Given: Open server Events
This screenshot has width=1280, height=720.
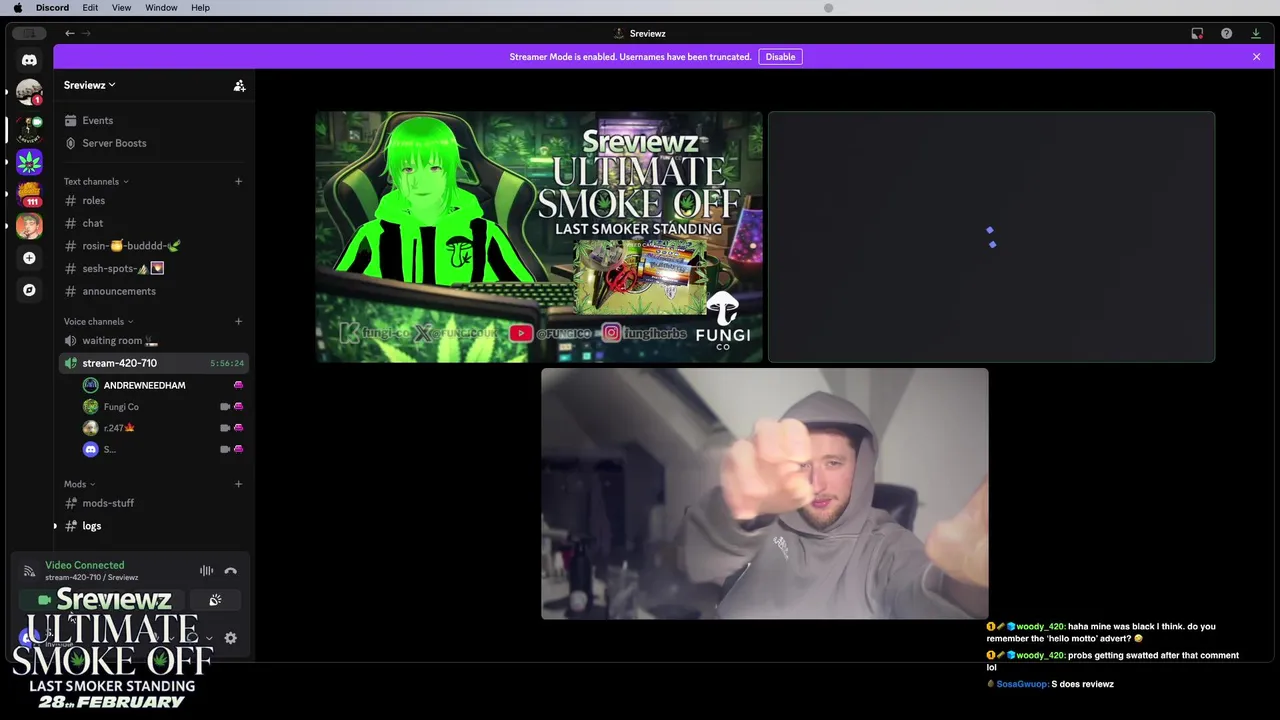Looking at the screenshot, I should click(x=97, y=121).
